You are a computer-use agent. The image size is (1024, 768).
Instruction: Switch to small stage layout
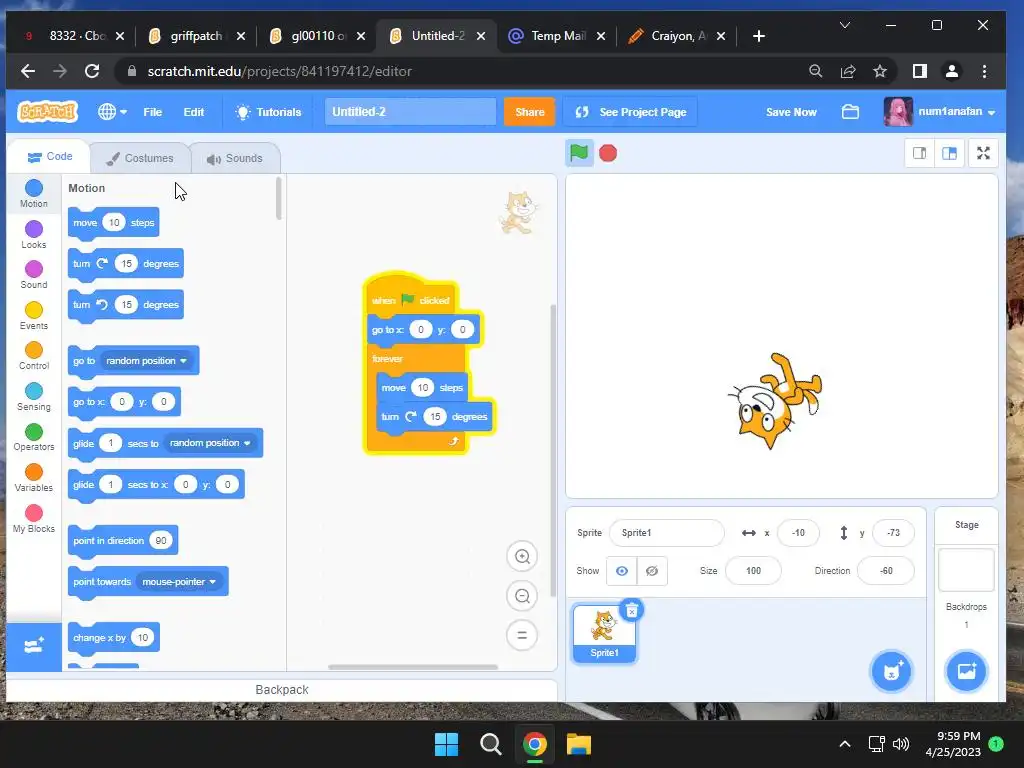pyautogui.click(x=920, y=153)
